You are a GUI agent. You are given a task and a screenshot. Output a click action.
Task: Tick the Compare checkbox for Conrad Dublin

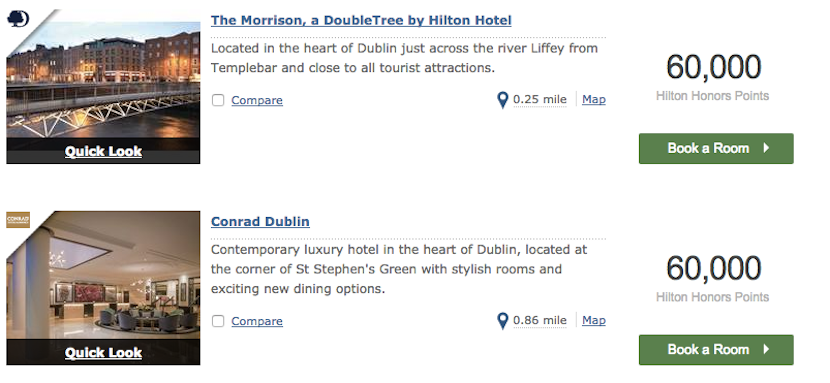pyautogui.click(x=218, y=321)
